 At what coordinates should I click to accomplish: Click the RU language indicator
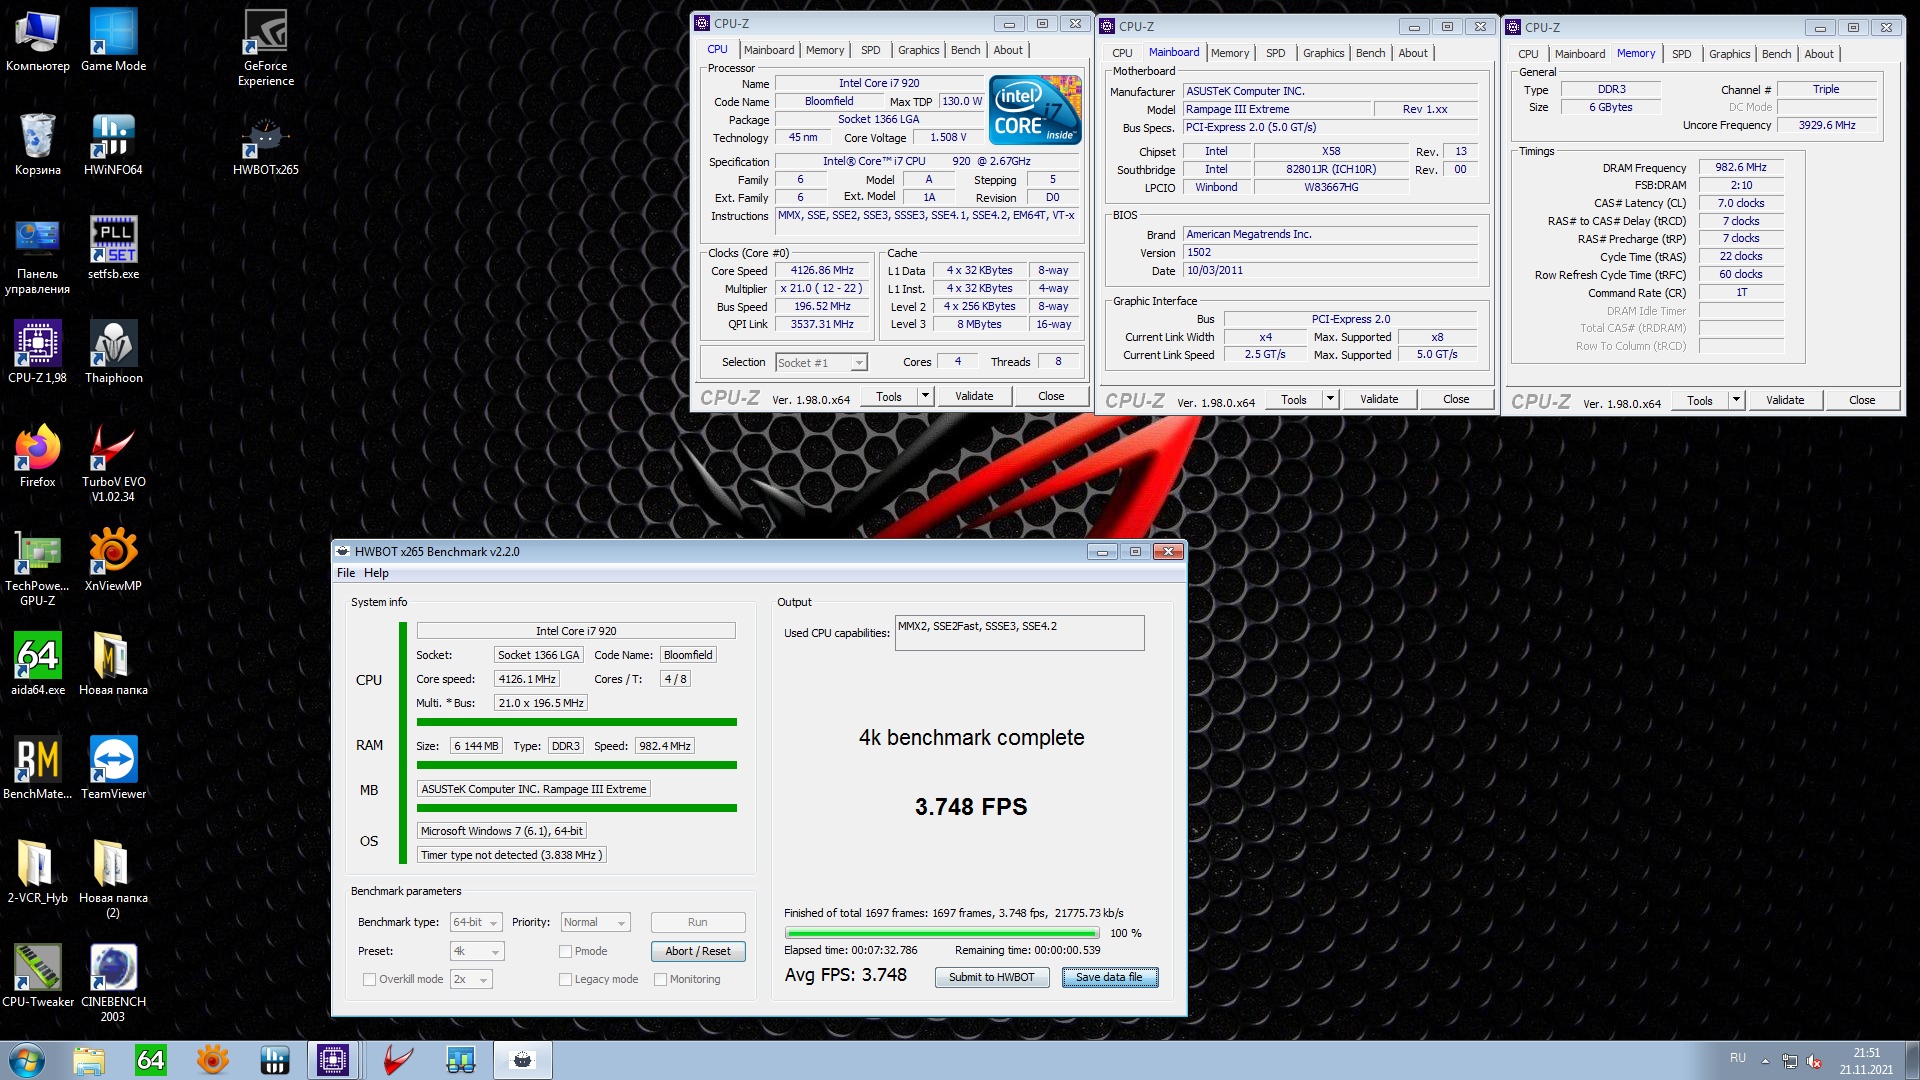1738,1058
